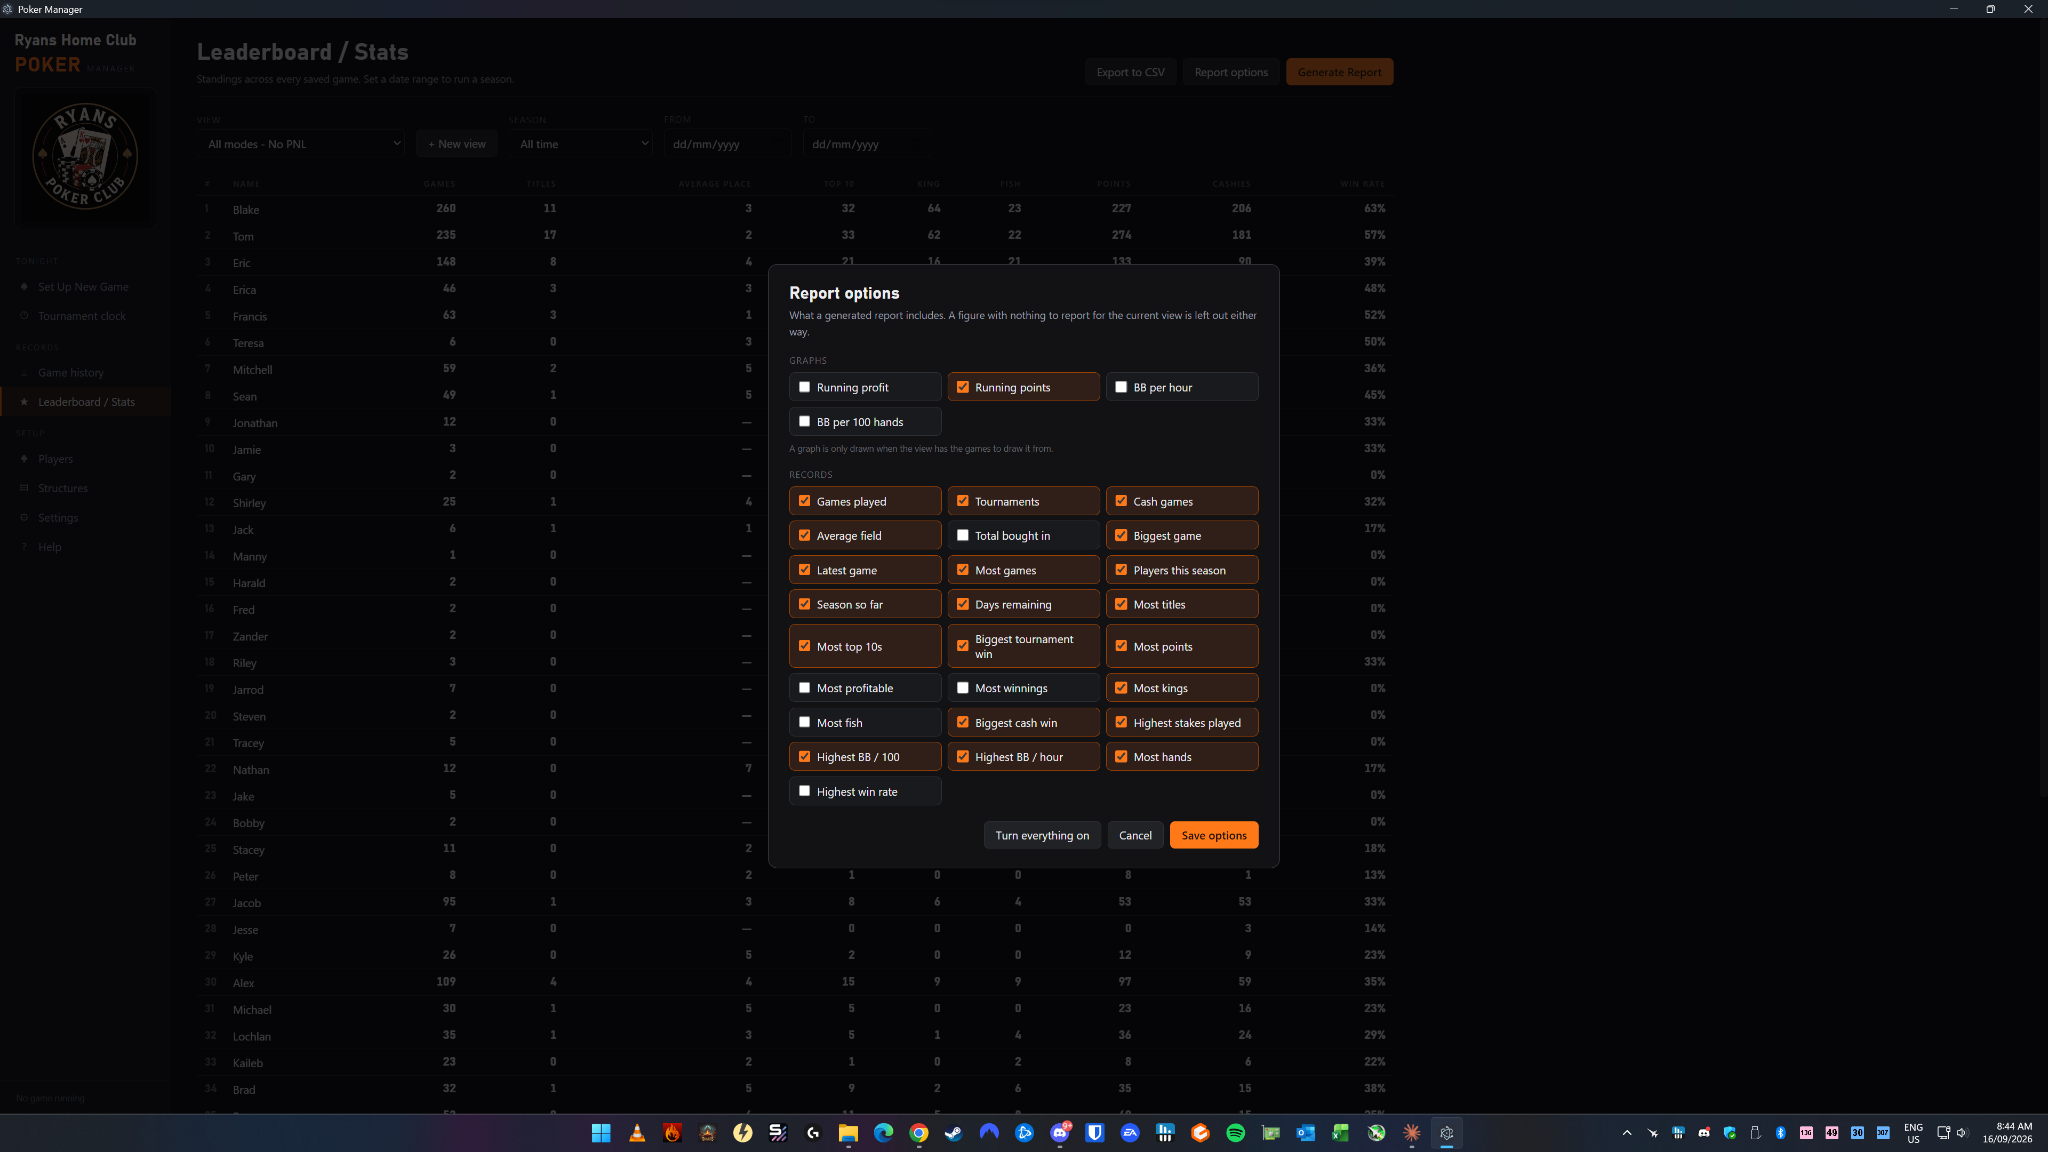This screenshot has height=1152, width=2048.
Task: Click the Turn everything on button
Action: (x=1042, y=835)
